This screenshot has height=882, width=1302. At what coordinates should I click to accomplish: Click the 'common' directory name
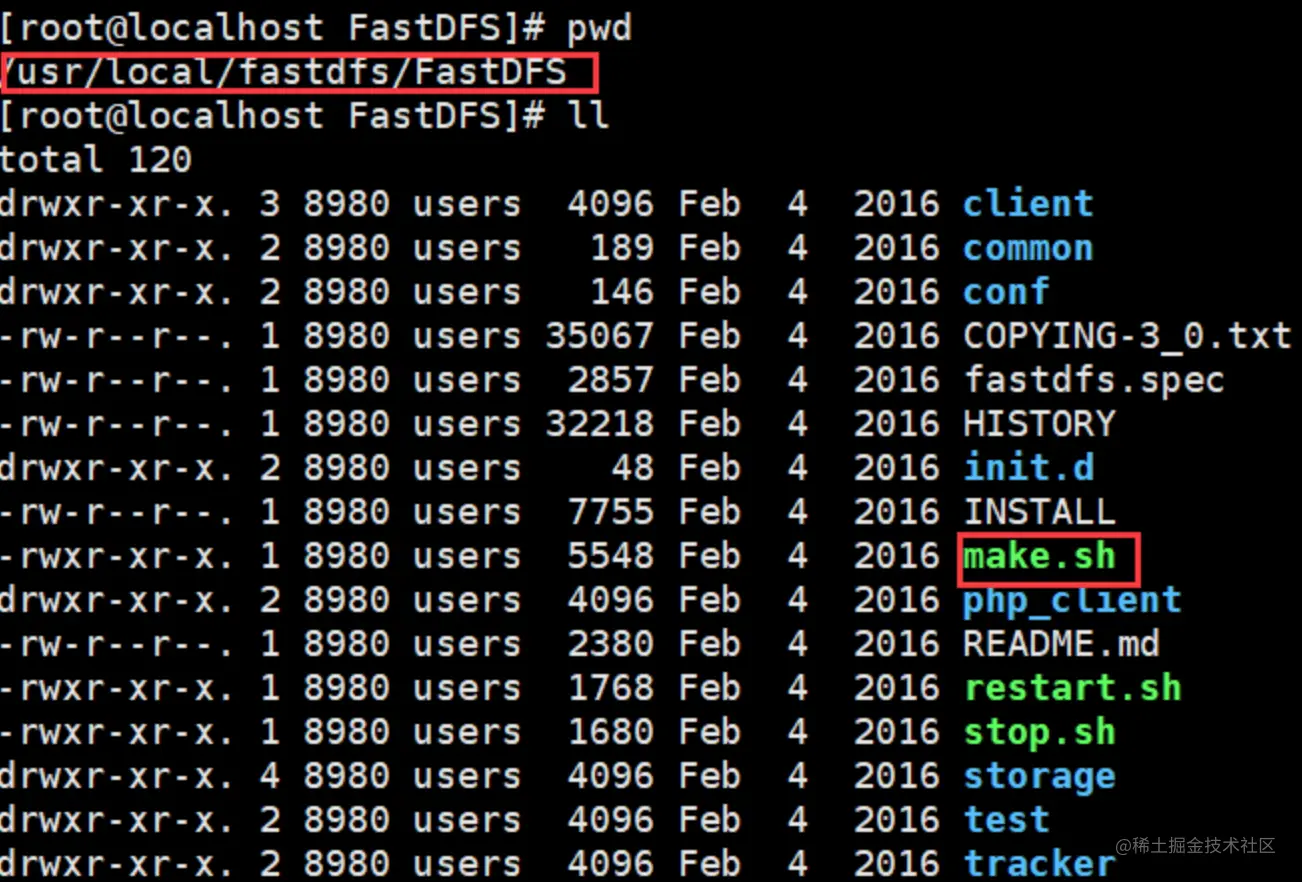pos(1028,248)
